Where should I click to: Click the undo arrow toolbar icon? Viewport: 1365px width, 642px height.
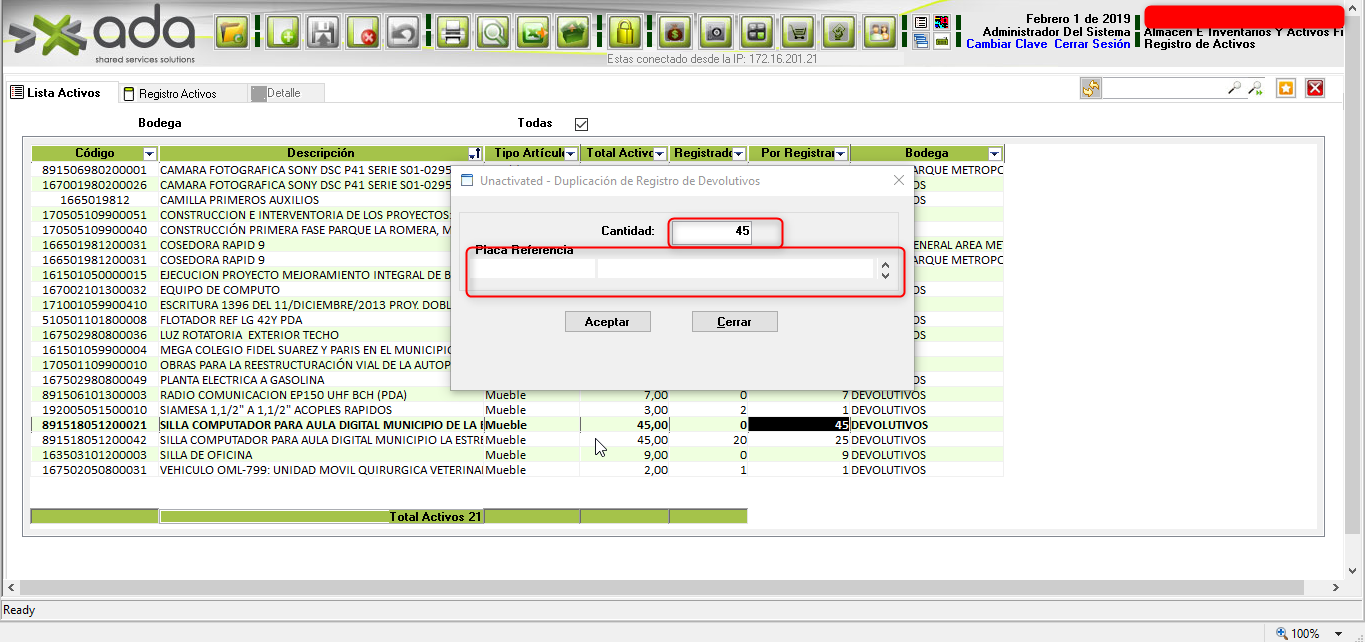[404, 33]
